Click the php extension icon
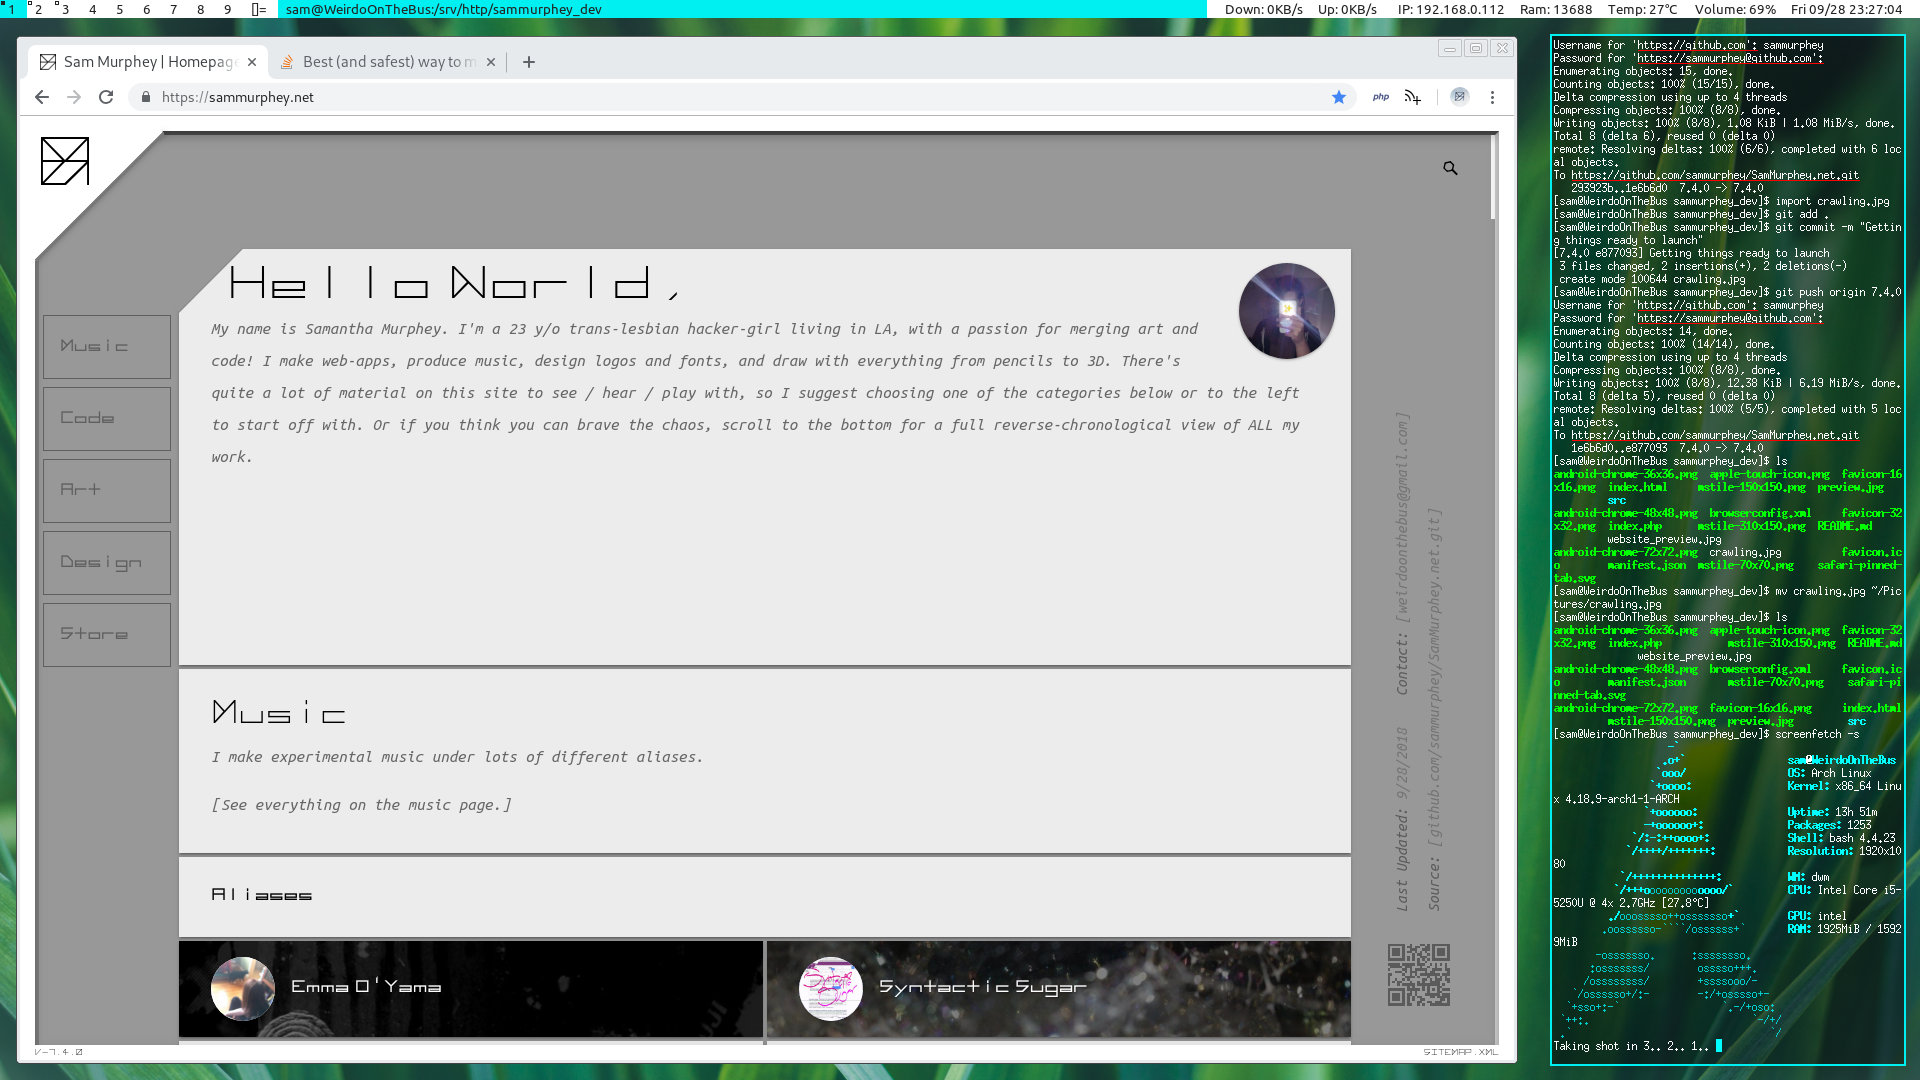 1381,97
